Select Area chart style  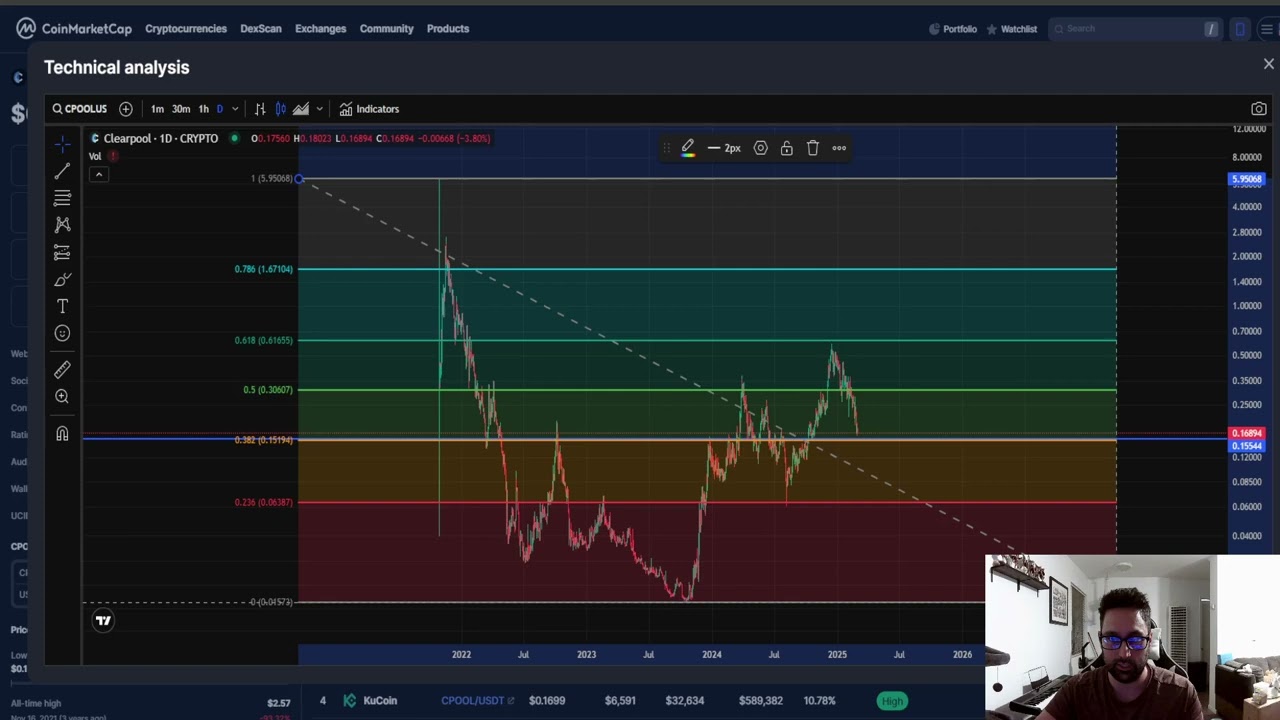coord(301,109)
